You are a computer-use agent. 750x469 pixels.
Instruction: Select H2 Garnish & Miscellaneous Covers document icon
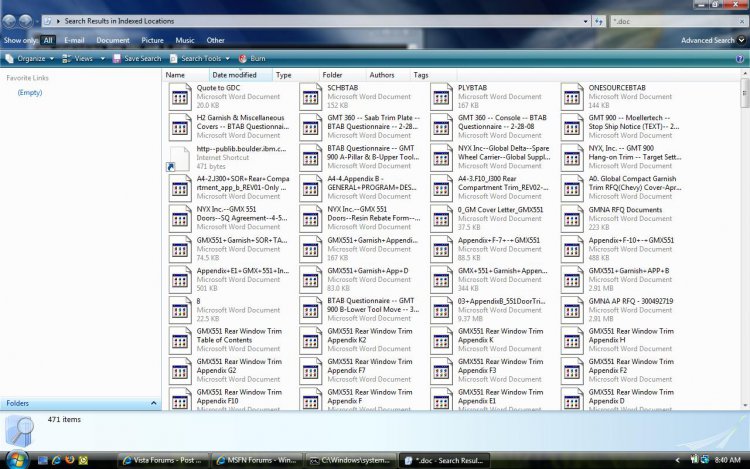180,127
